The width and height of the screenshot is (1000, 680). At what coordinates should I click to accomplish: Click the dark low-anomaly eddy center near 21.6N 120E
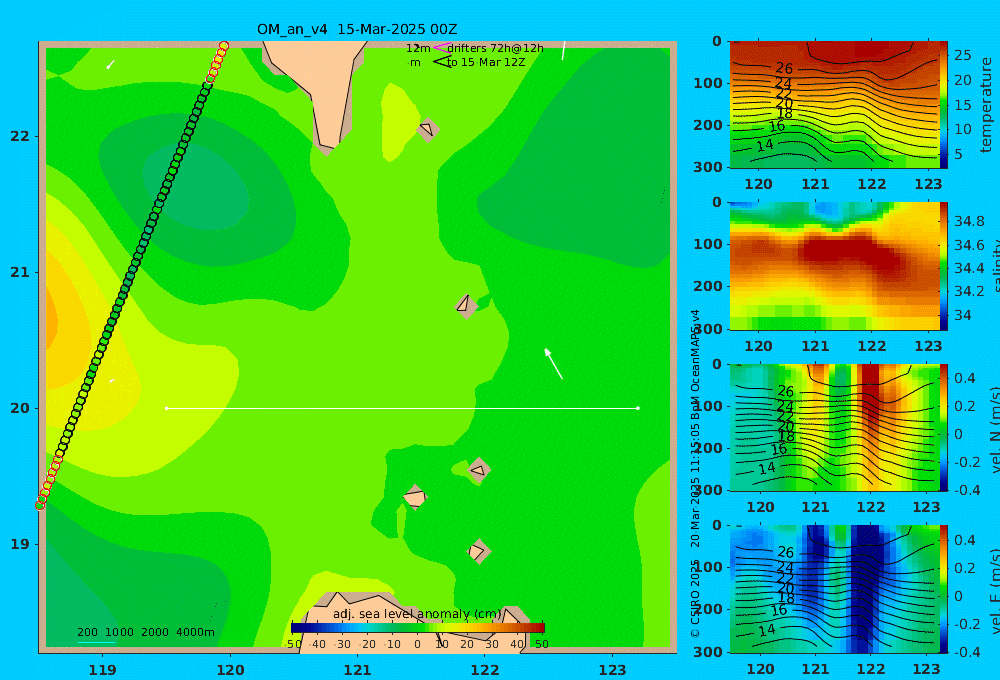(195, 188)
